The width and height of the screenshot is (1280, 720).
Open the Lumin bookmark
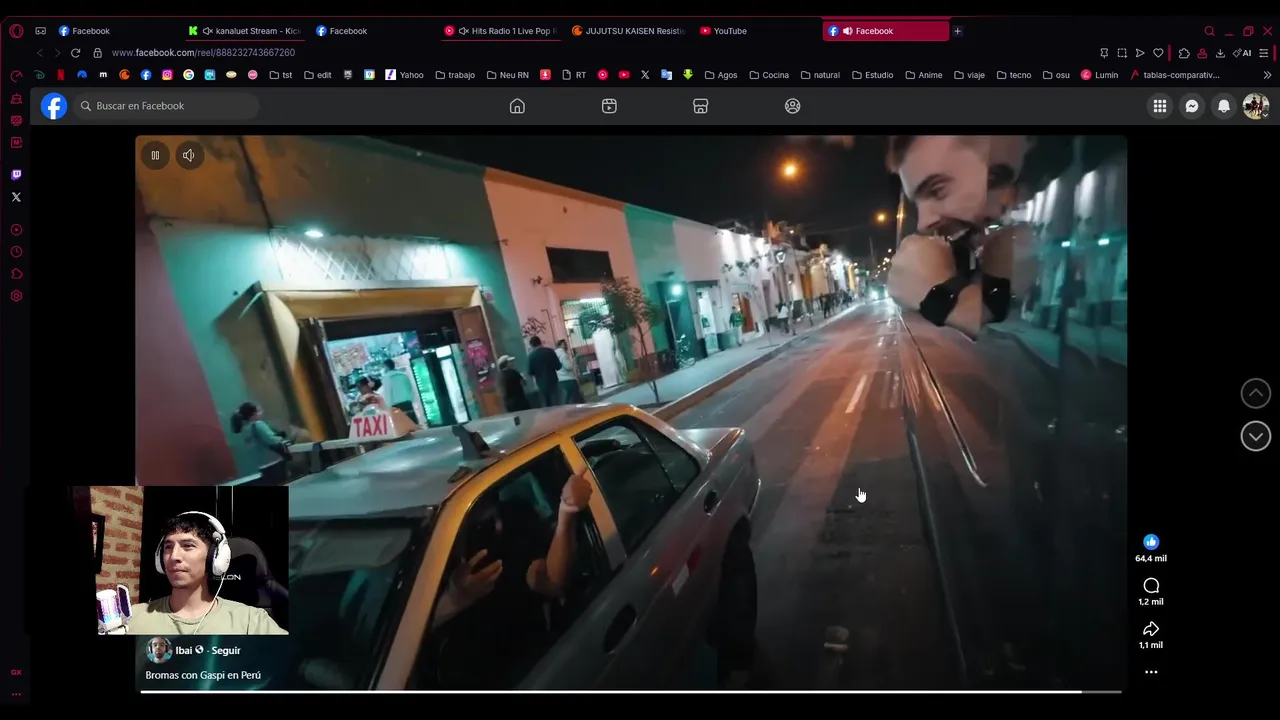pos(1099,75)
